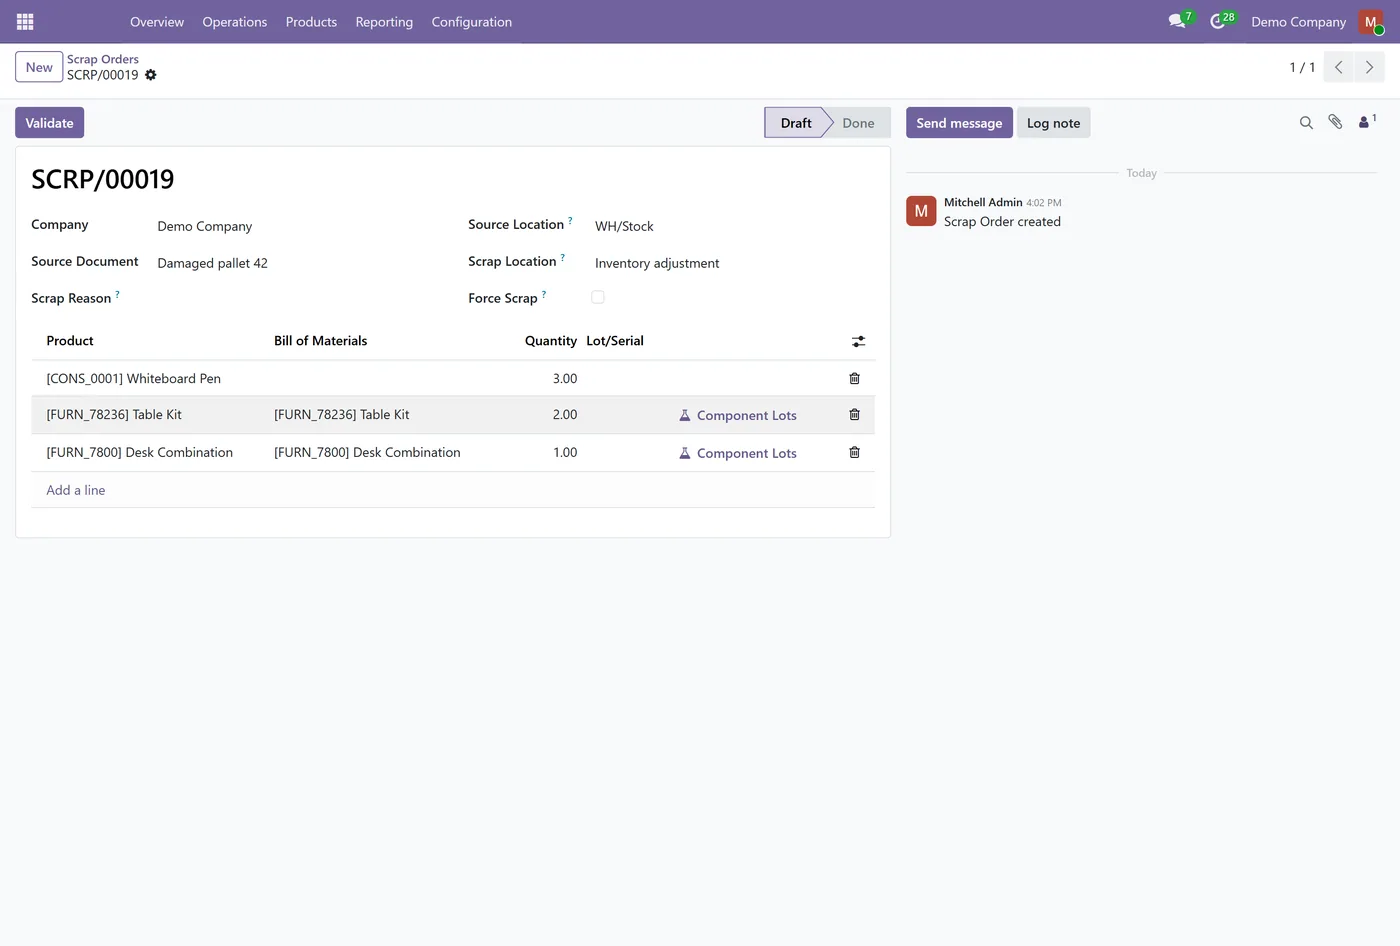Select the Done status stage

tap(858, 123)
